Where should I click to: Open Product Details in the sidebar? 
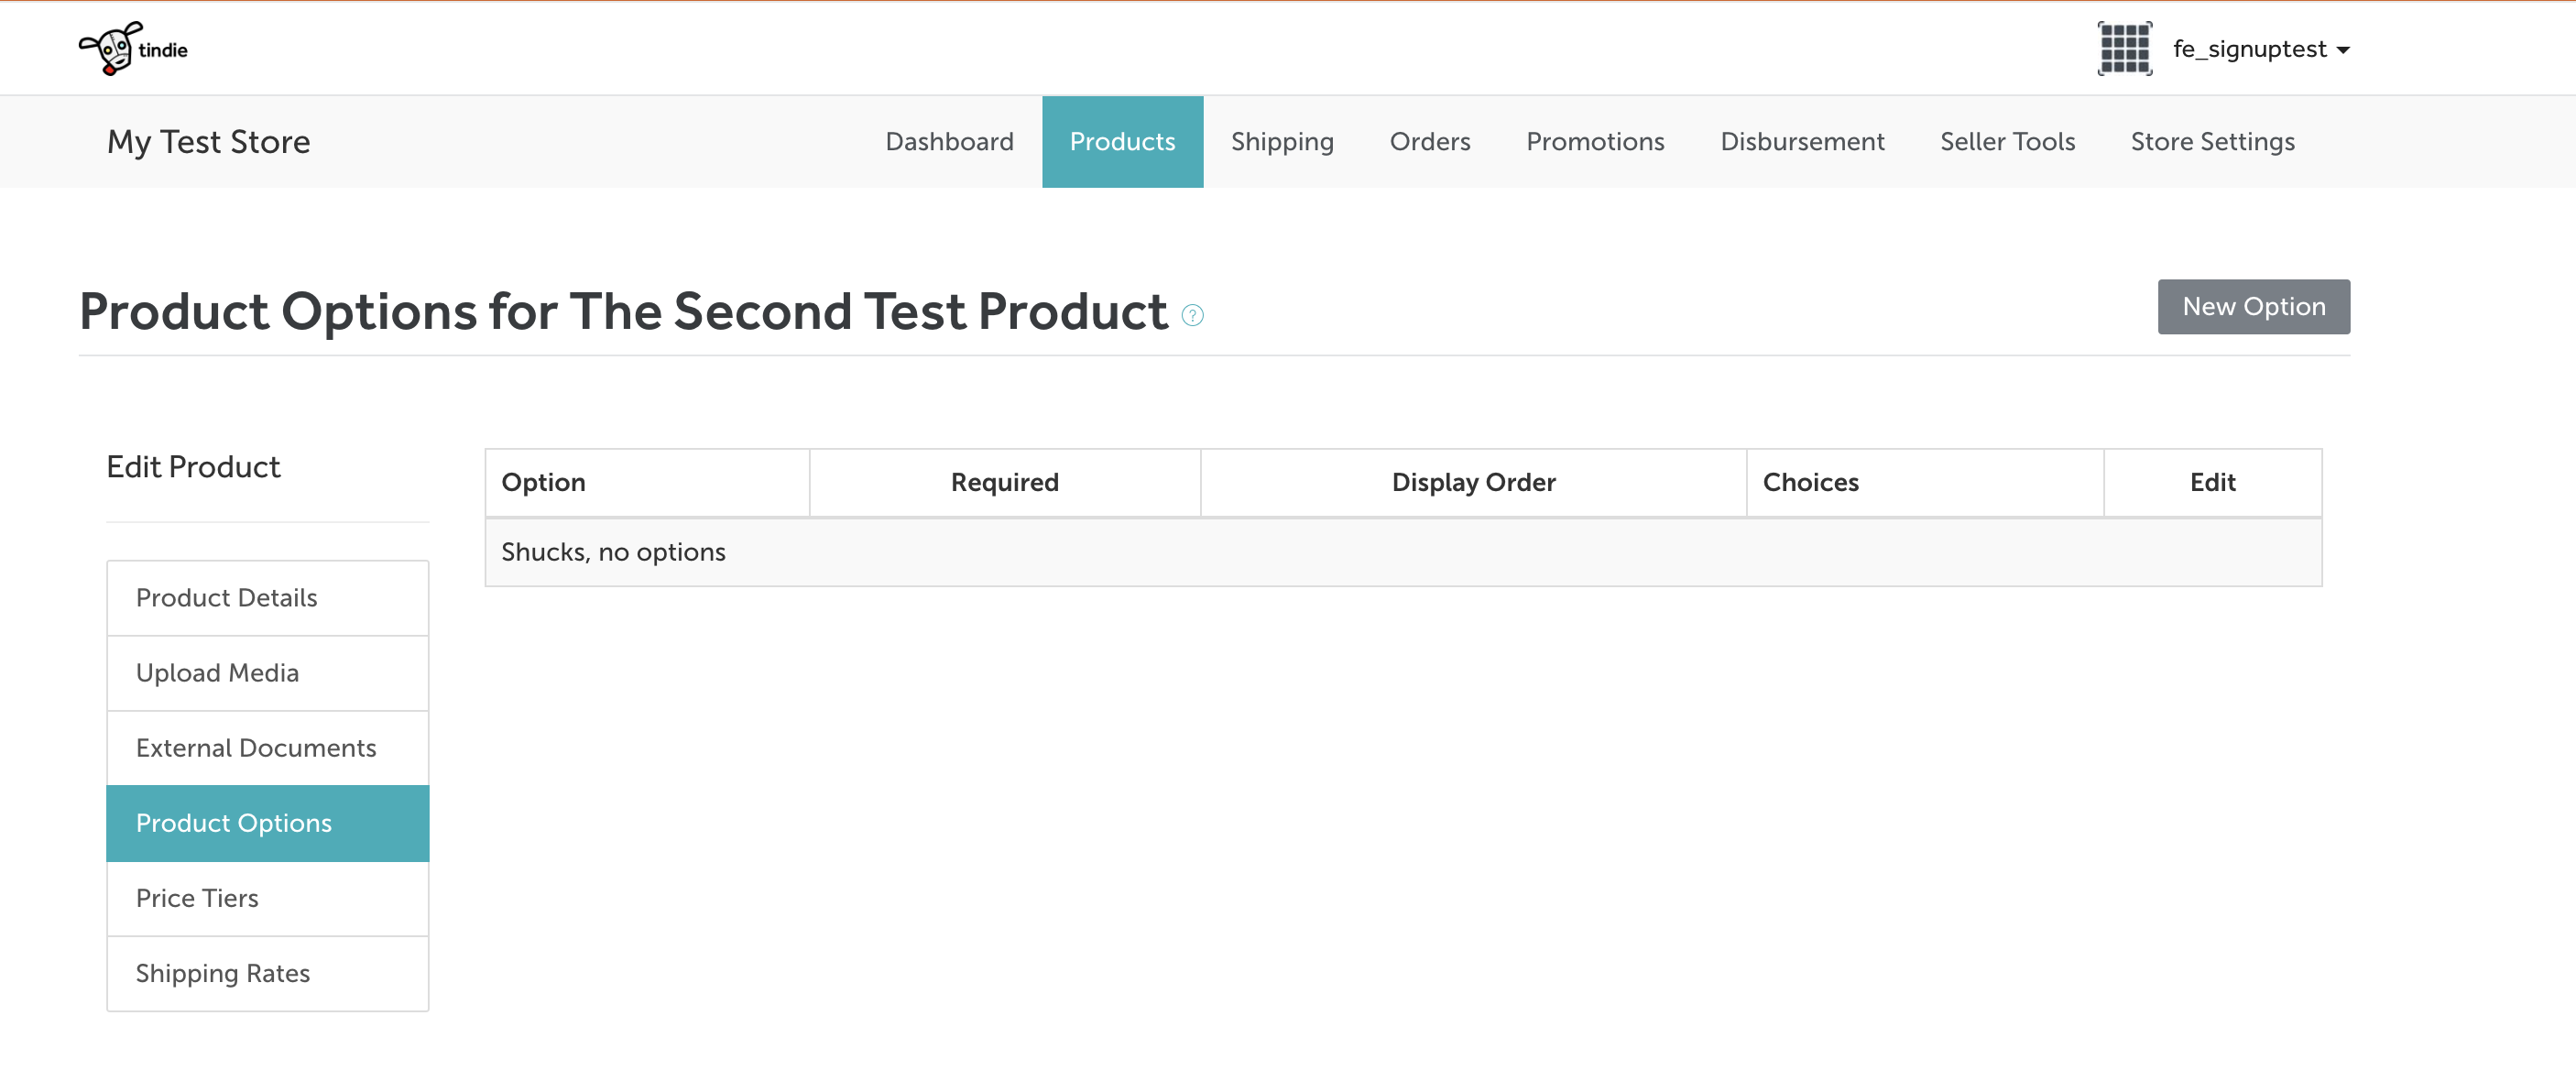267,598
